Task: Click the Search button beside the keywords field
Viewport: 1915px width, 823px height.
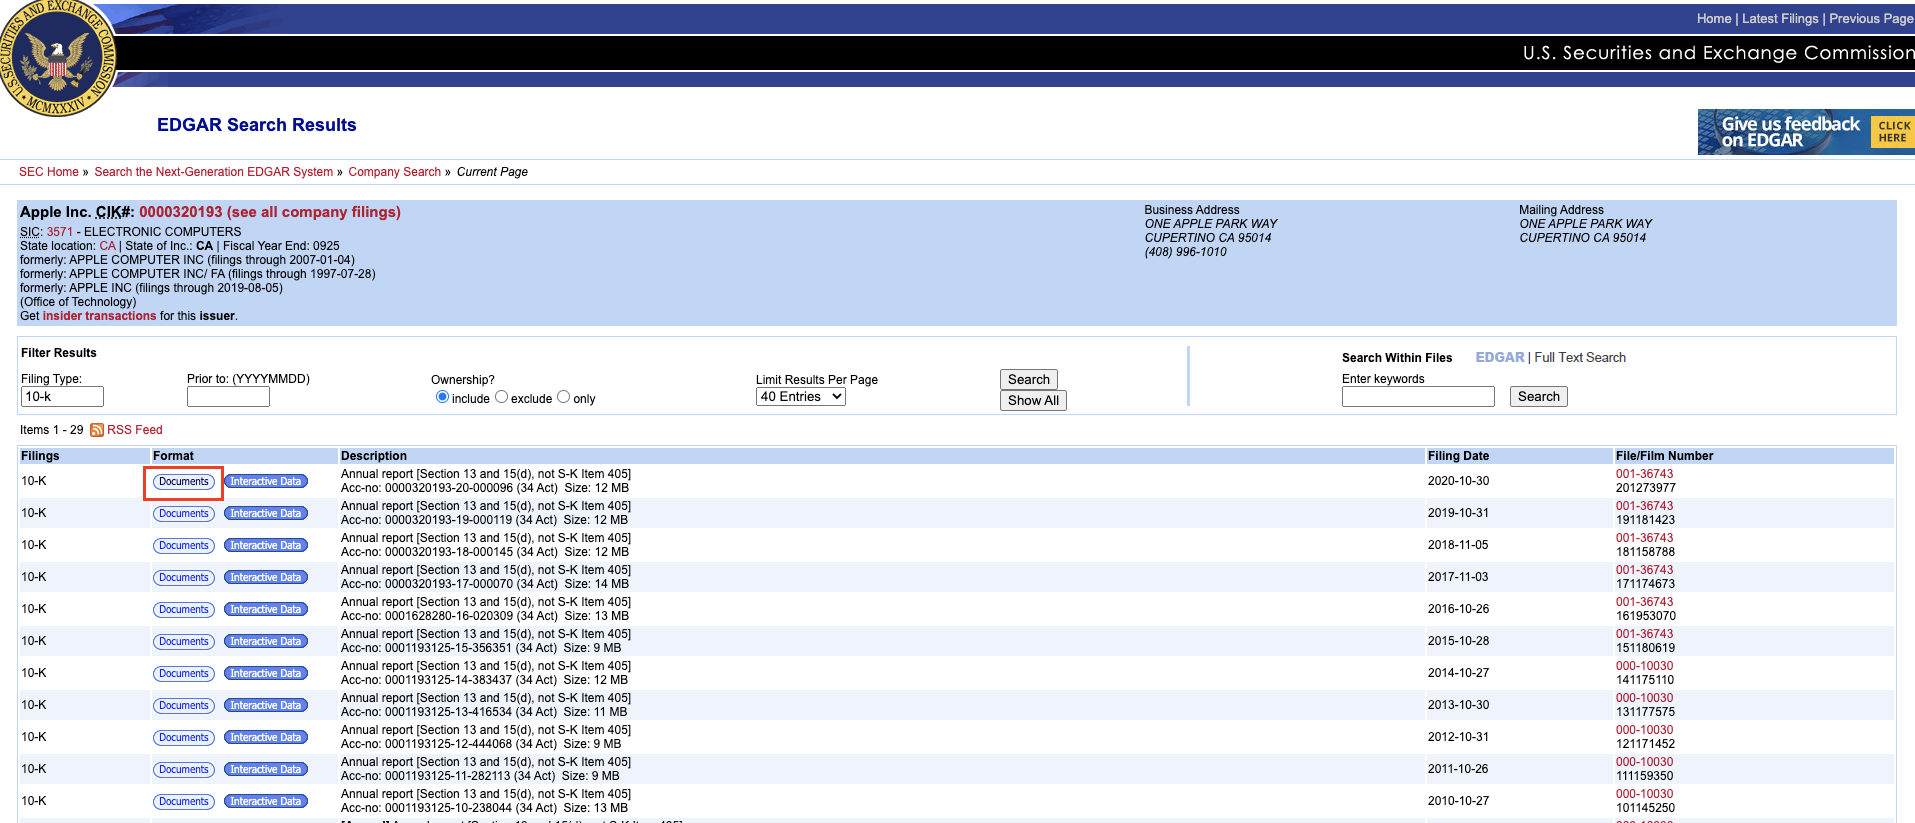Action: (x=1539, y=397)
